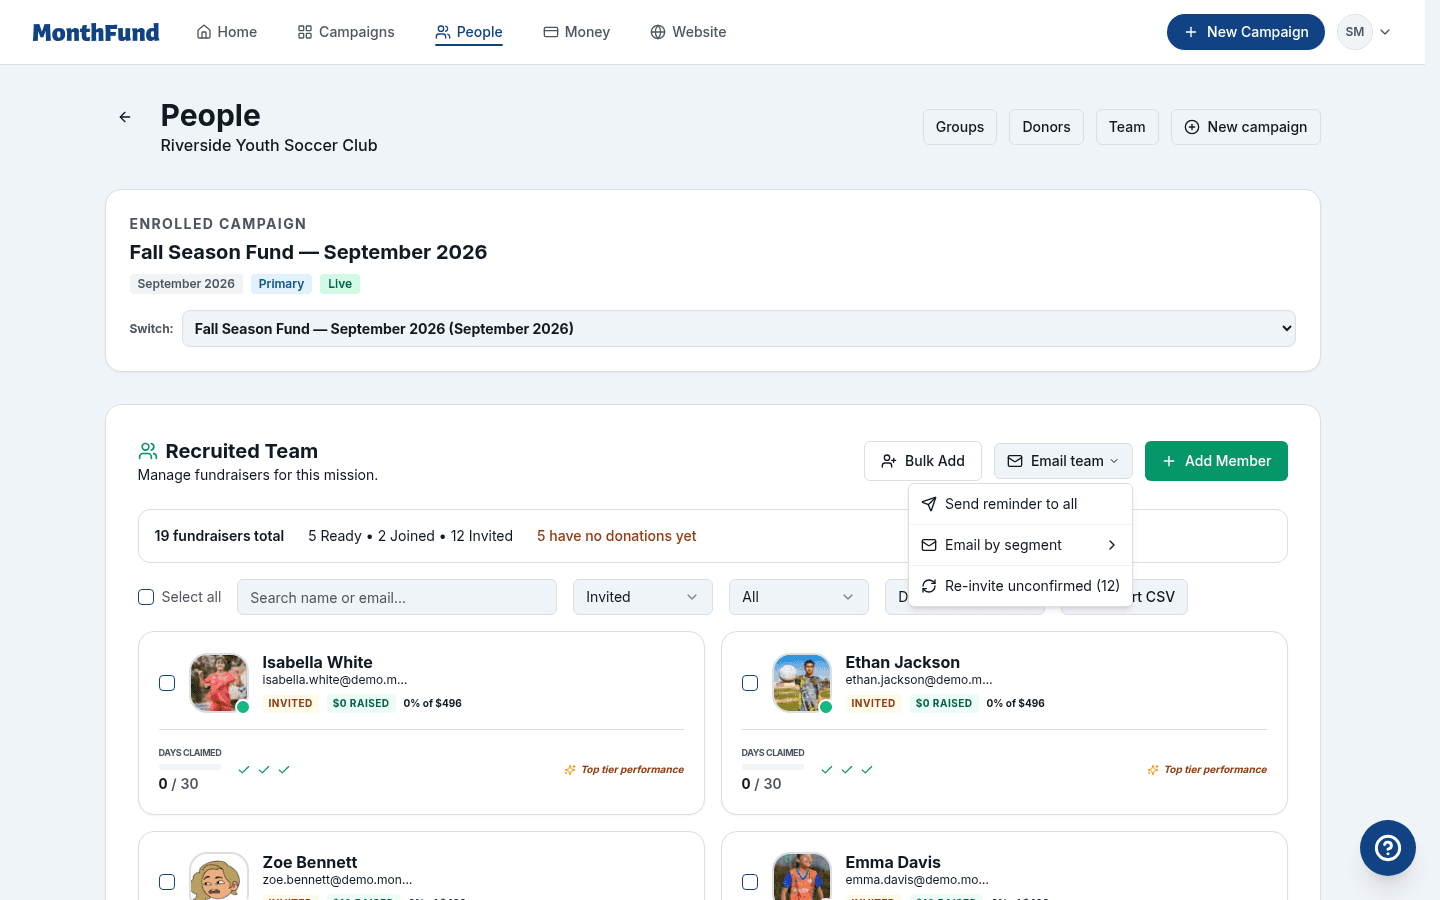Open the Team page button
1440x900 pixels.
coord(1127,127)
